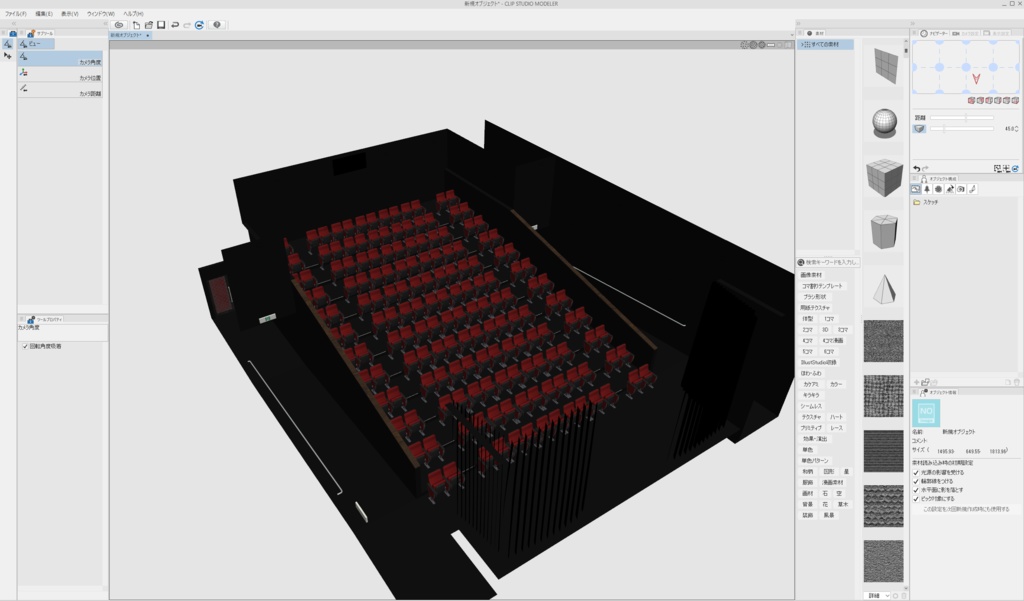Viewport: 1024px width, 601px height.
Task: Open help via question mark toolbar icon
Action: [217, 25]
